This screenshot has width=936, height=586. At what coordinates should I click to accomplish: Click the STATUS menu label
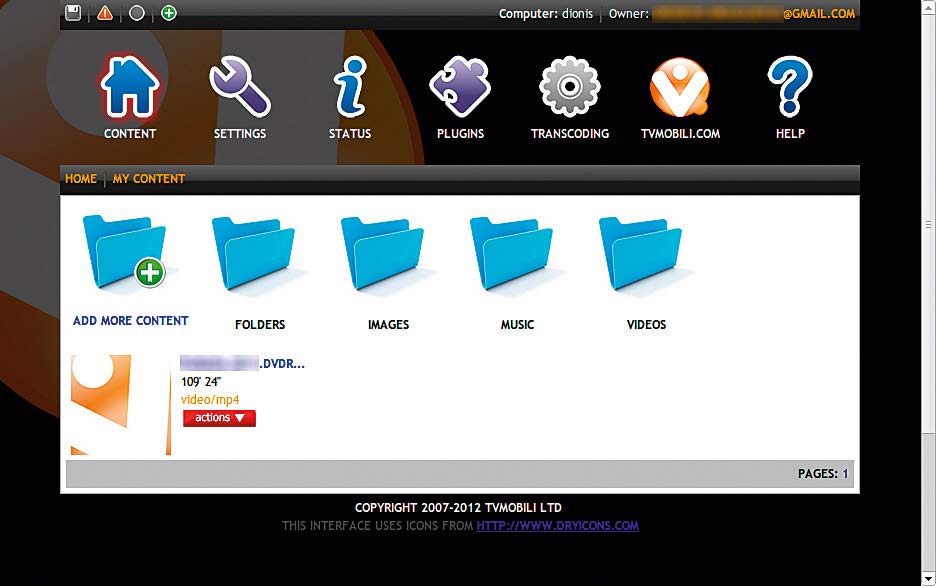[x=350, y=134]
